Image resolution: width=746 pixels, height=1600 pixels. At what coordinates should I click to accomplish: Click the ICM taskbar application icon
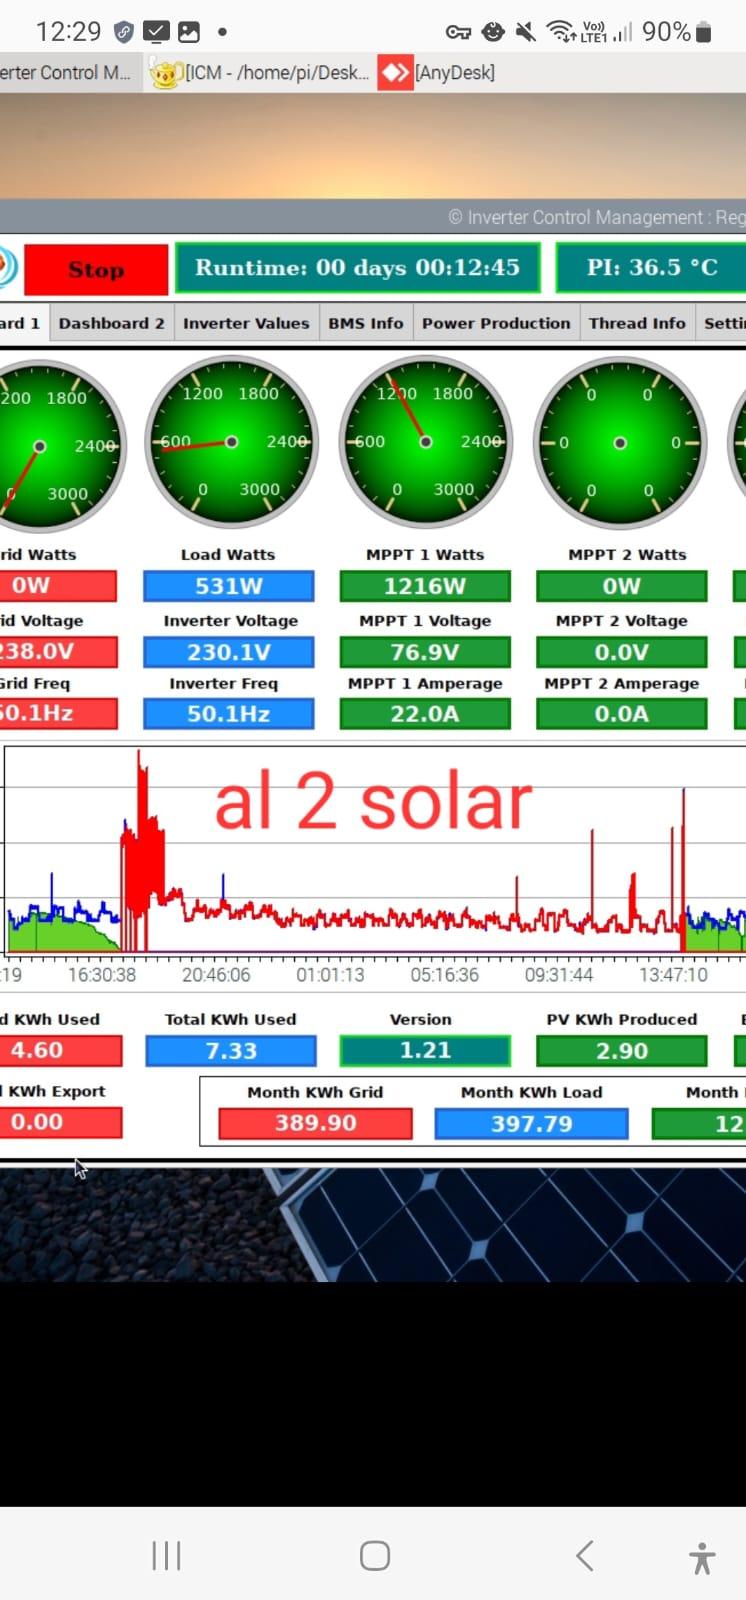tap(166, 73)
